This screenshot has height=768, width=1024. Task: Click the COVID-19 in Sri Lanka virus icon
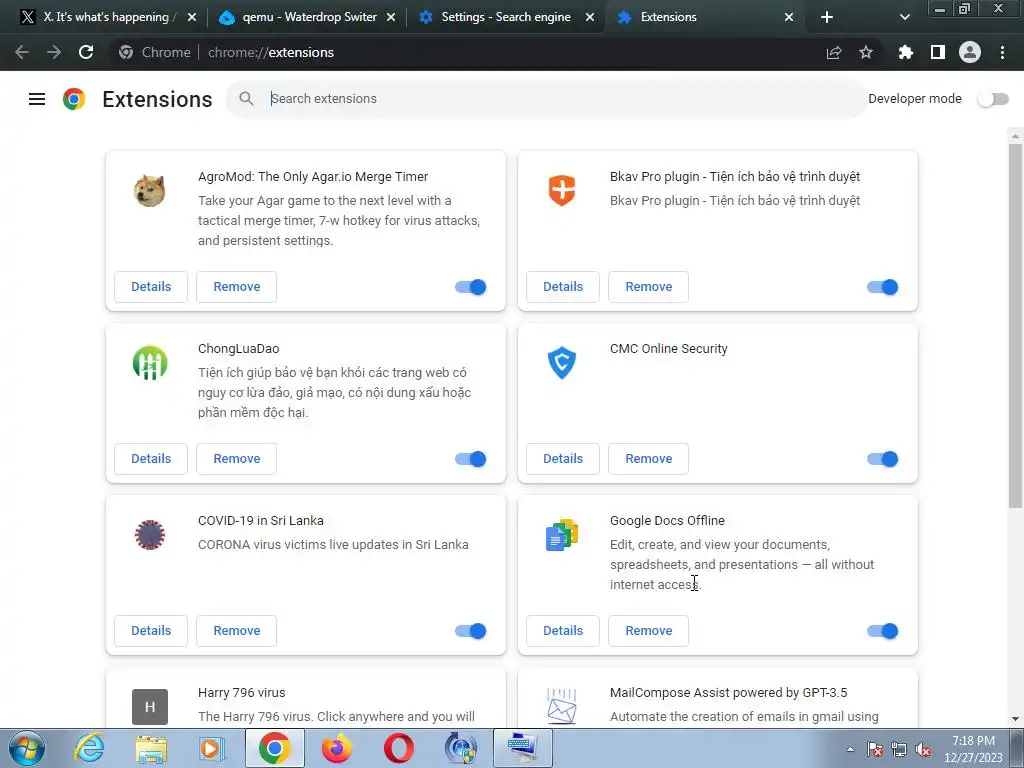[150, 535]
